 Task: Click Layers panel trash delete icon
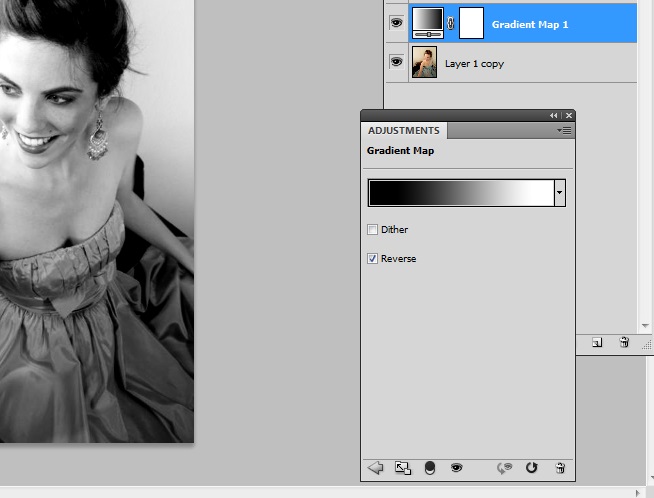[x=624, y=342]
